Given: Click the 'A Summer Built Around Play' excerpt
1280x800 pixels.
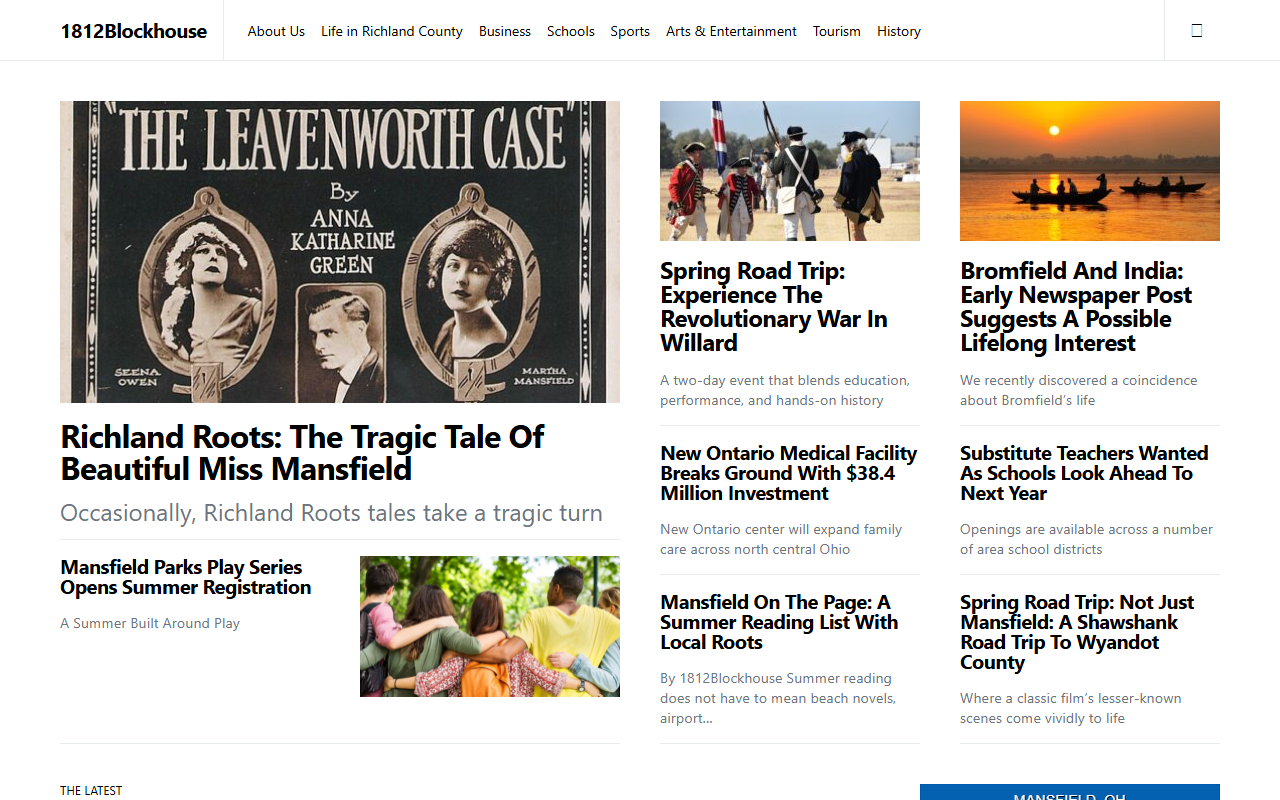Looking at the screenshot, I should point(150,623).
